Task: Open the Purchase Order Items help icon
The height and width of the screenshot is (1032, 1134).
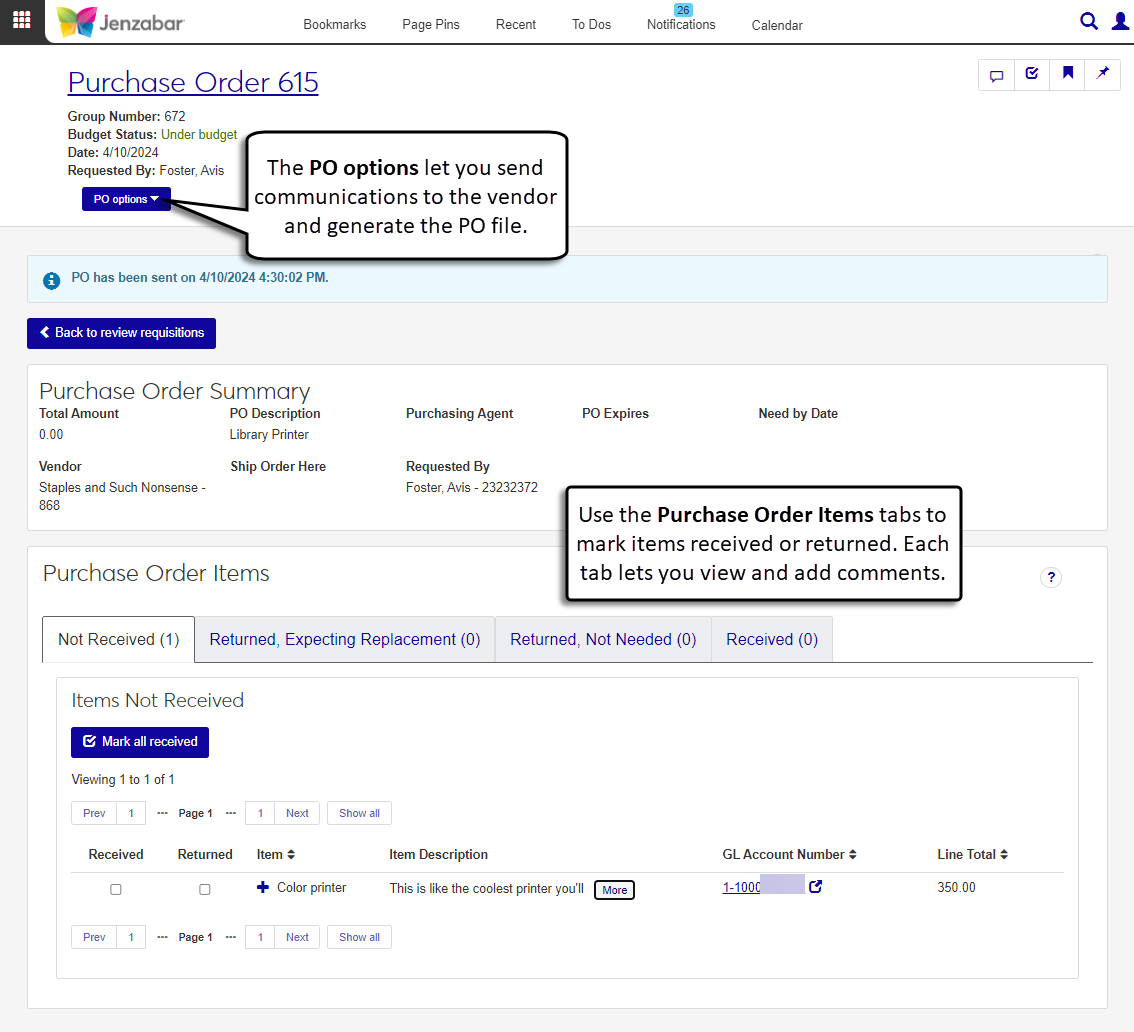Action: point(1050,577)
